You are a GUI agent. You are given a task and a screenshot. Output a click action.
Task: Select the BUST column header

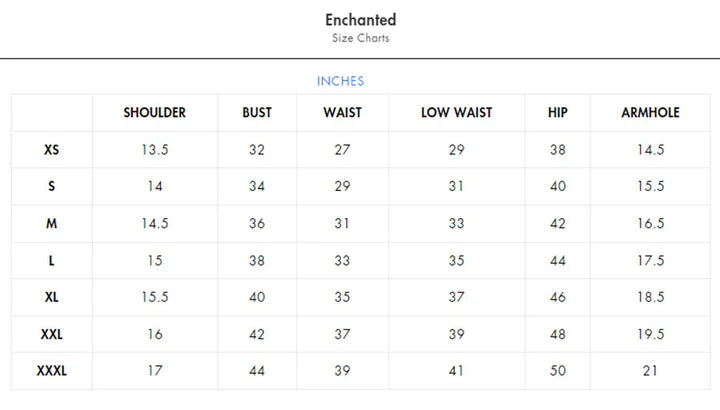[257, 113]
